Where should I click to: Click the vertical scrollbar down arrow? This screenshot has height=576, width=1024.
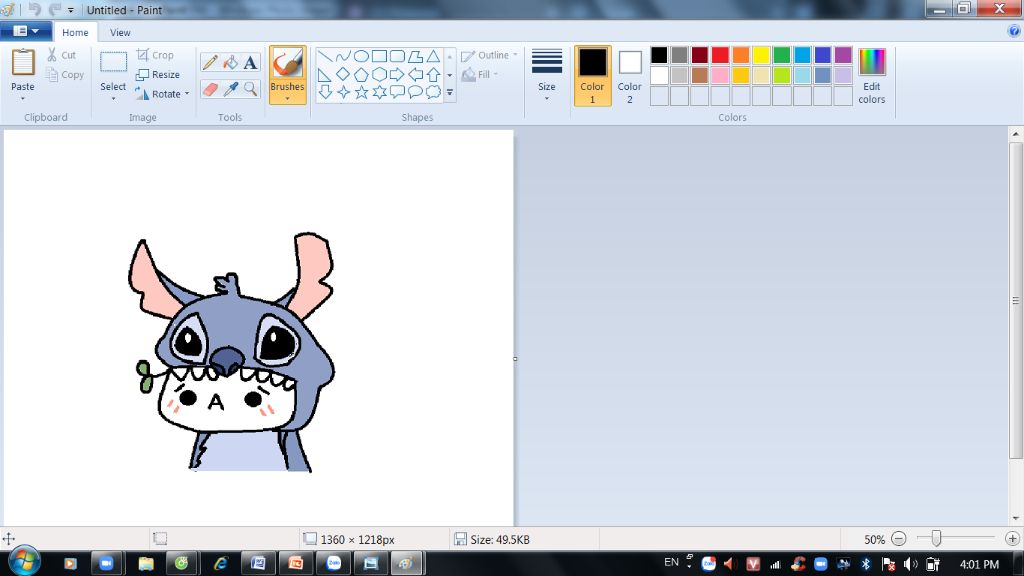[1015, 519]
